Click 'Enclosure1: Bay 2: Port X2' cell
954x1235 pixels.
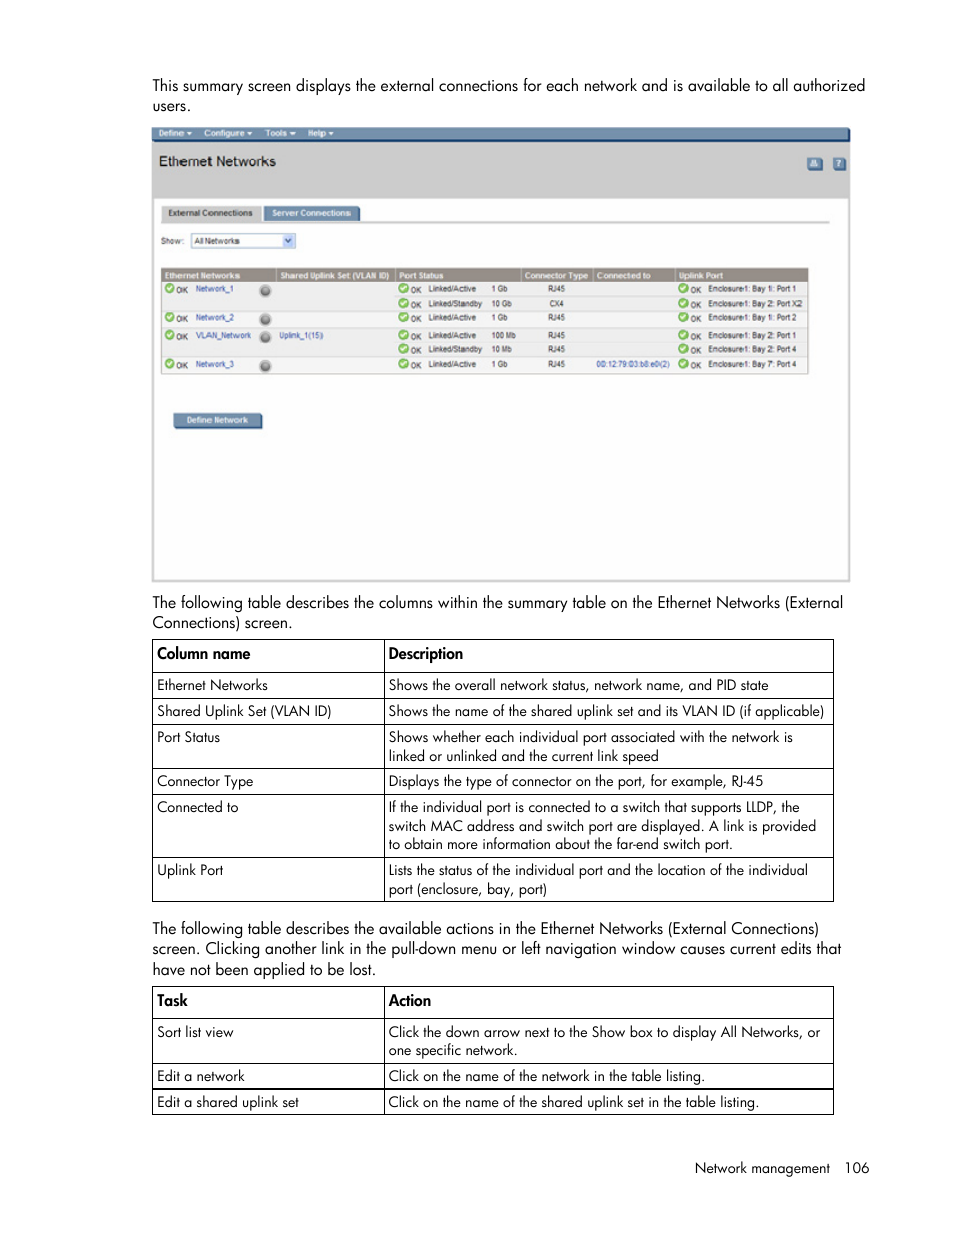click(755, 304)
